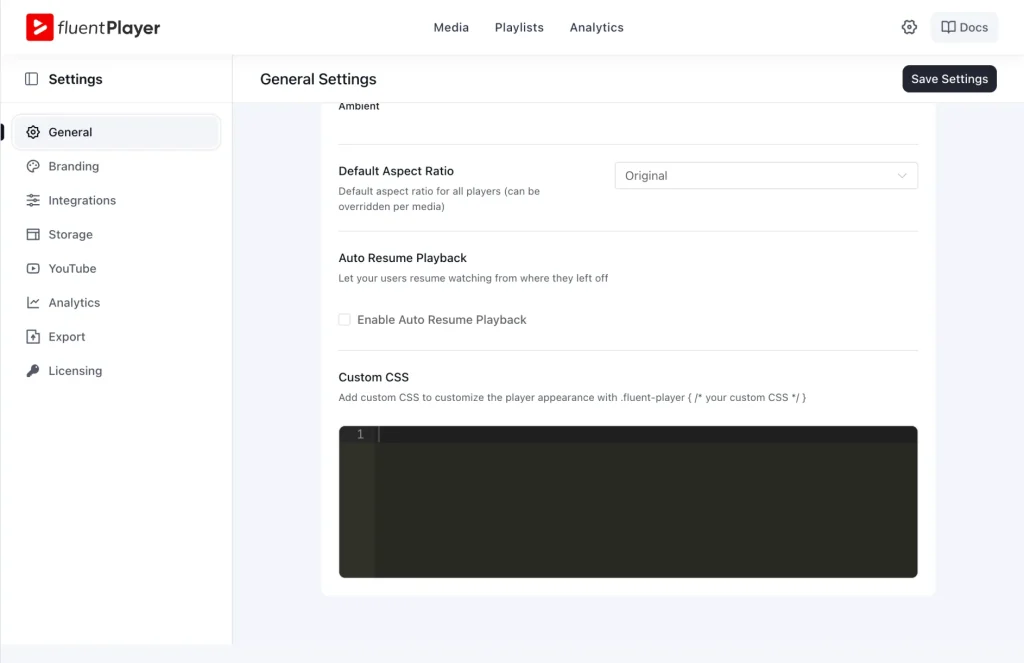Image resolution: width=1024 pixels, height=663 pixels.
Task: Click the Branding palette icon
Action: [33, 166]
